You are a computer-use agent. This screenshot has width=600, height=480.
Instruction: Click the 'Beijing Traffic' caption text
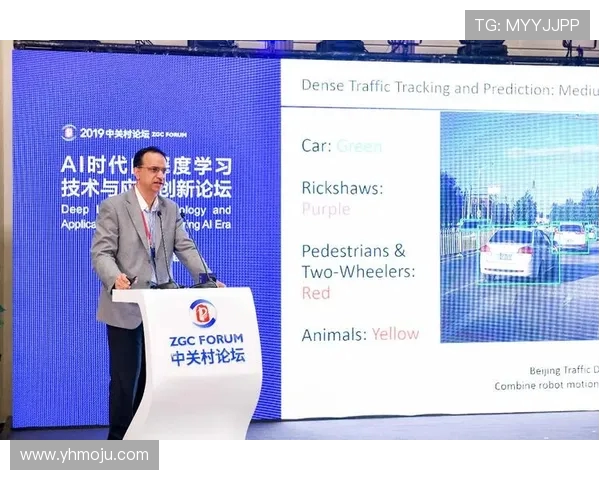pyautogui.click(x=560, y=370)
